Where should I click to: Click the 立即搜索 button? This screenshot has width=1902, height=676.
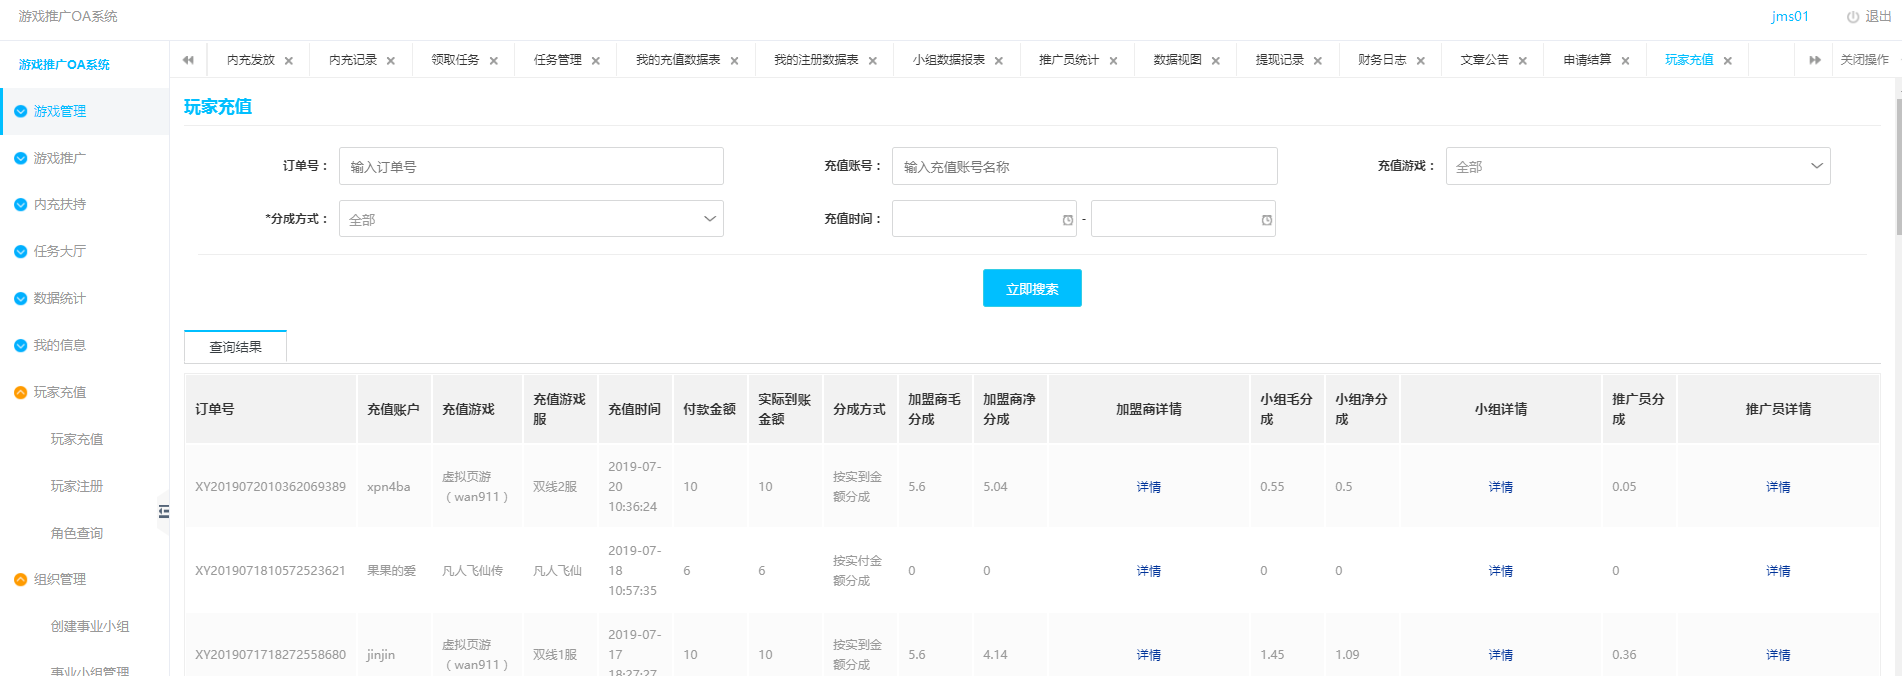coord(1031,289)
